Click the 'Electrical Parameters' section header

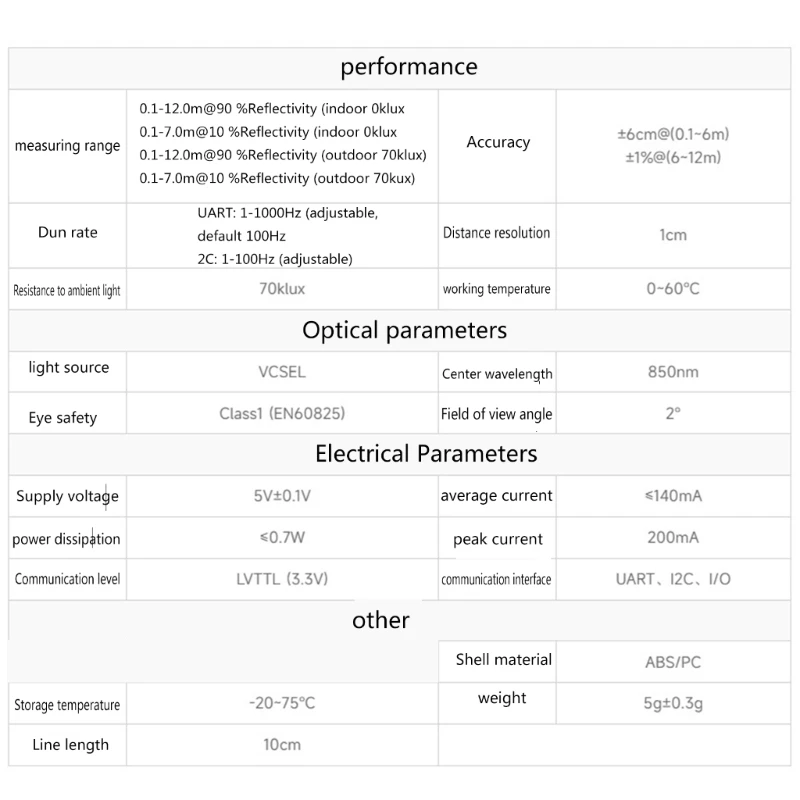426,454
